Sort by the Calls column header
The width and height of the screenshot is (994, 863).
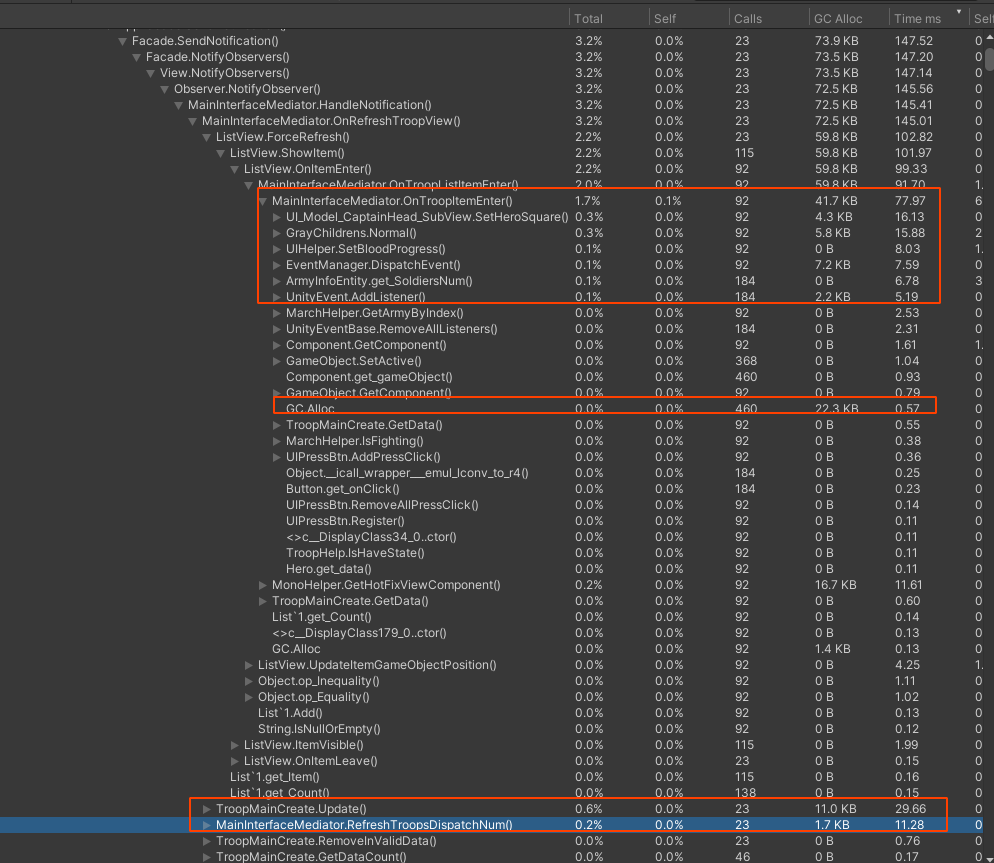coord(748,18)
